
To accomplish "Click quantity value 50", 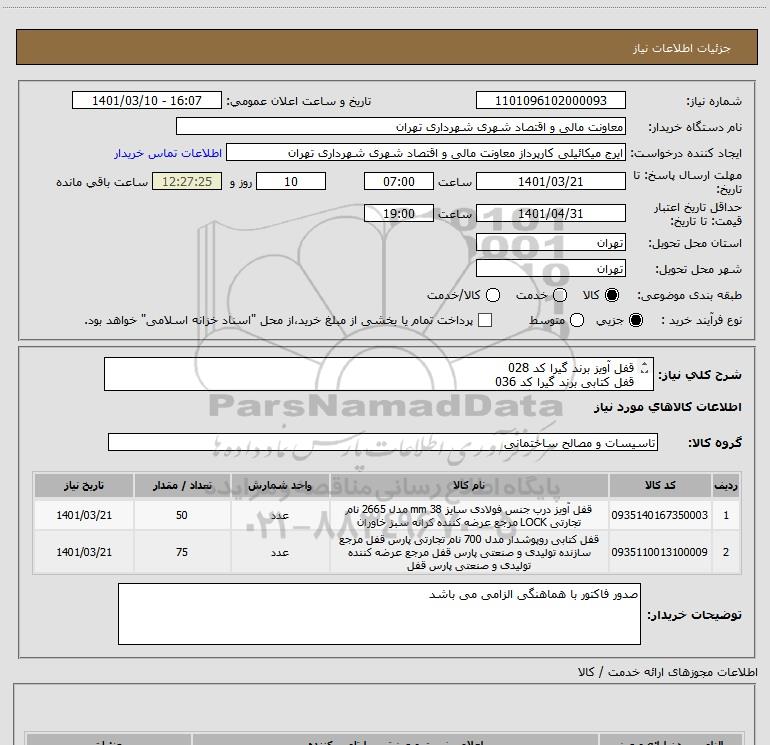I will click(x=182, y=515).
